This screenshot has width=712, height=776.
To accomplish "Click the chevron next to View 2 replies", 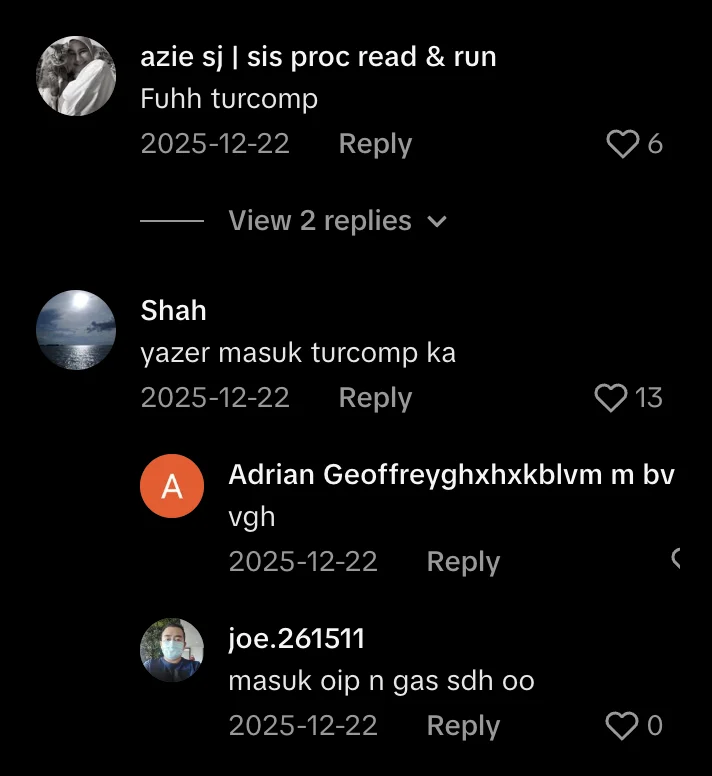I will coord(437,221).
